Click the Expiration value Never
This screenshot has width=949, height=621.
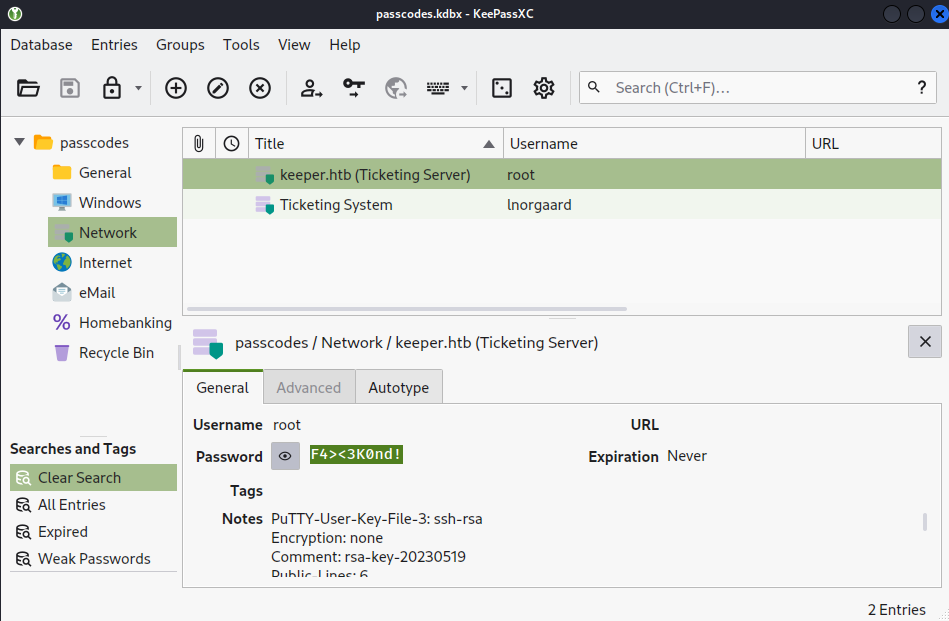point(687,456)
